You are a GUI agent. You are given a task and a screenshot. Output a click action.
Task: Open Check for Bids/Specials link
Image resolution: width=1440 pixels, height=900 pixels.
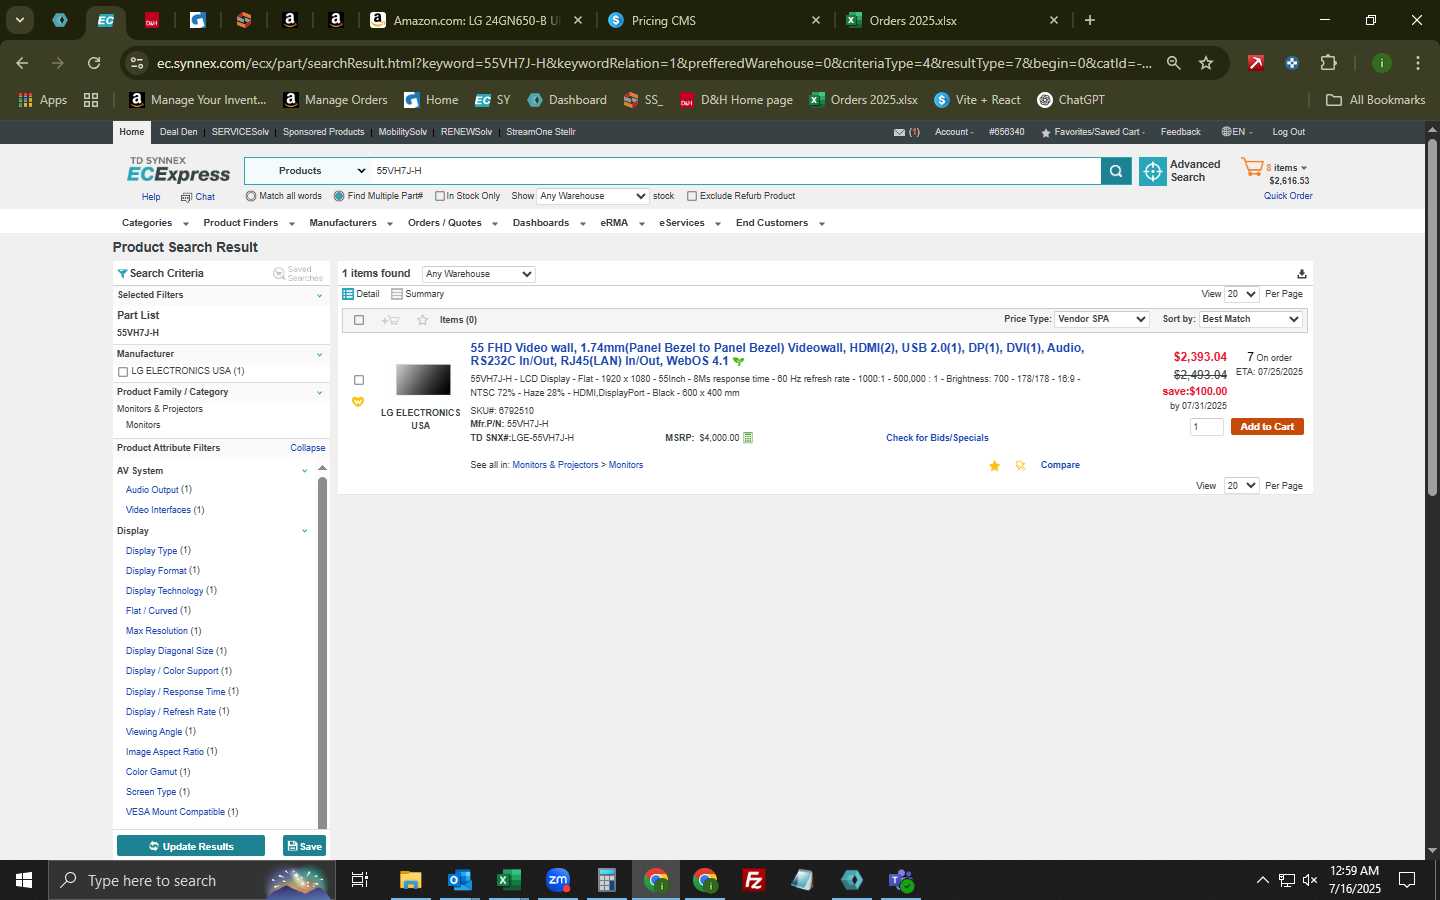click(937, 438)
